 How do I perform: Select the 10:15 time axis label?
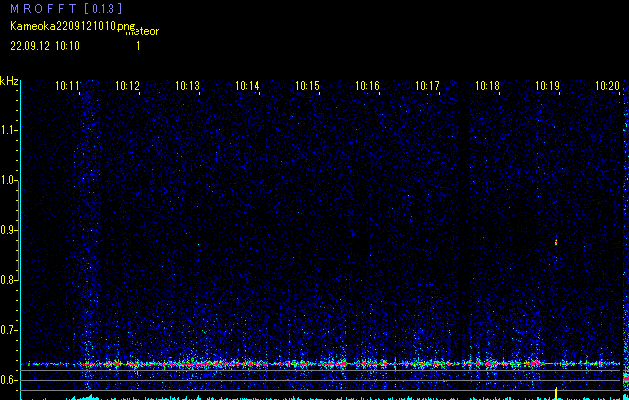tap(307, 86)
